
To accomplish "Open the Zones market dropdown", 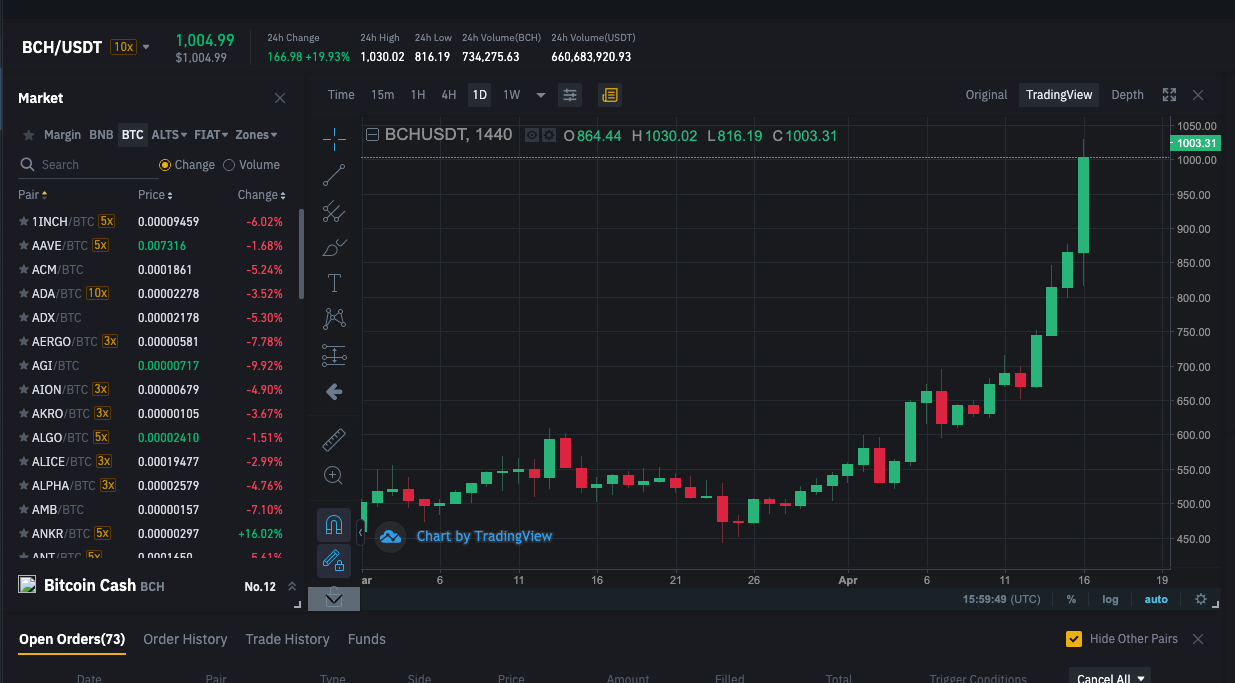I will [x=256, y=134].
